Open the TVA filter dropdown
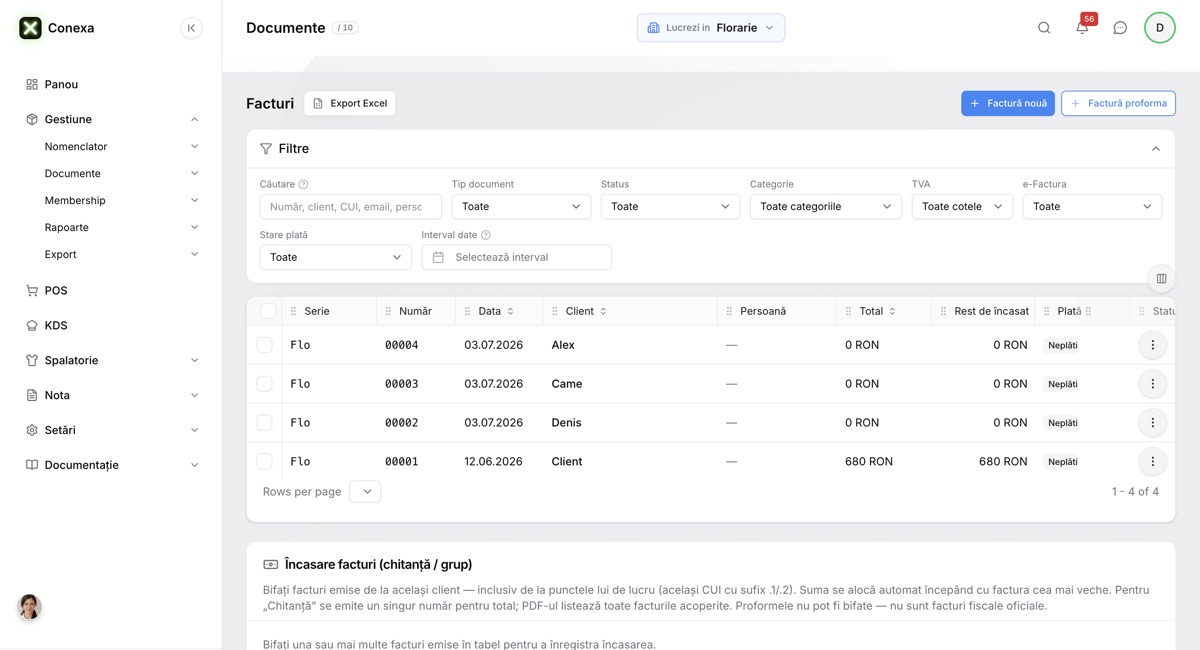Screen dimensions: 1200x650 tap(962, 207)
